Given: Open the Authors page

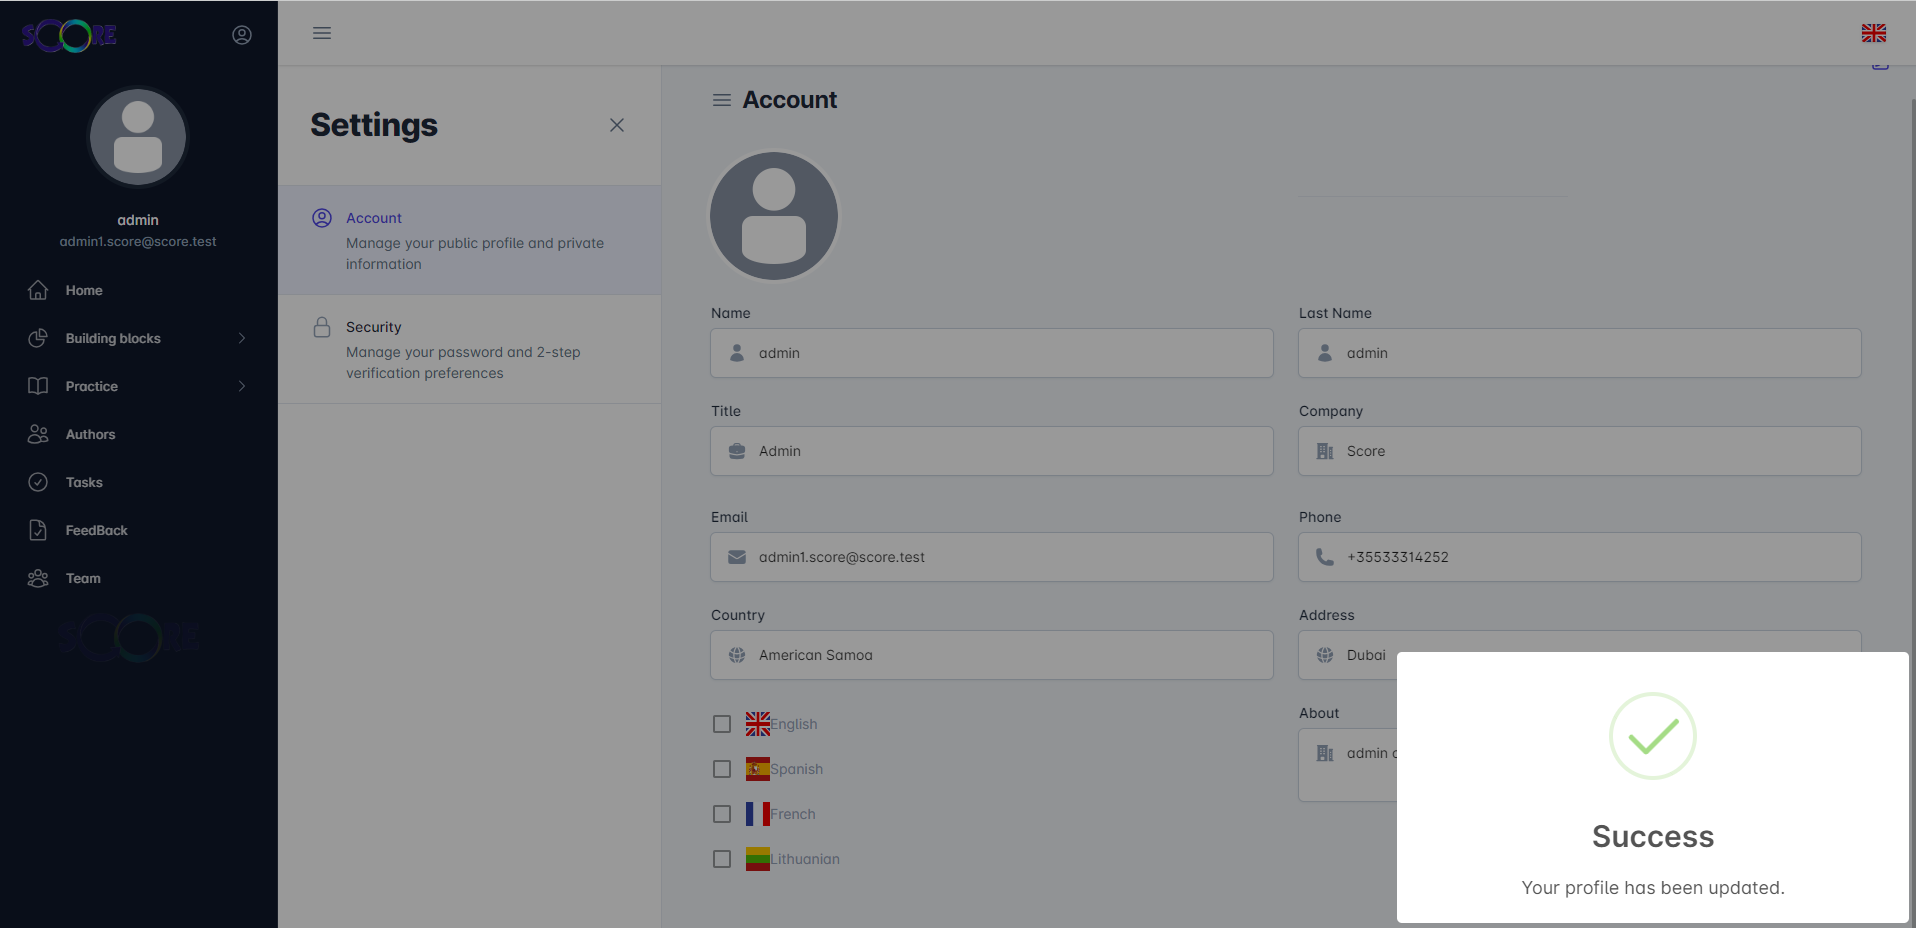Looking at the screenshot, I should pyautogui.click(x=90, y=434).
